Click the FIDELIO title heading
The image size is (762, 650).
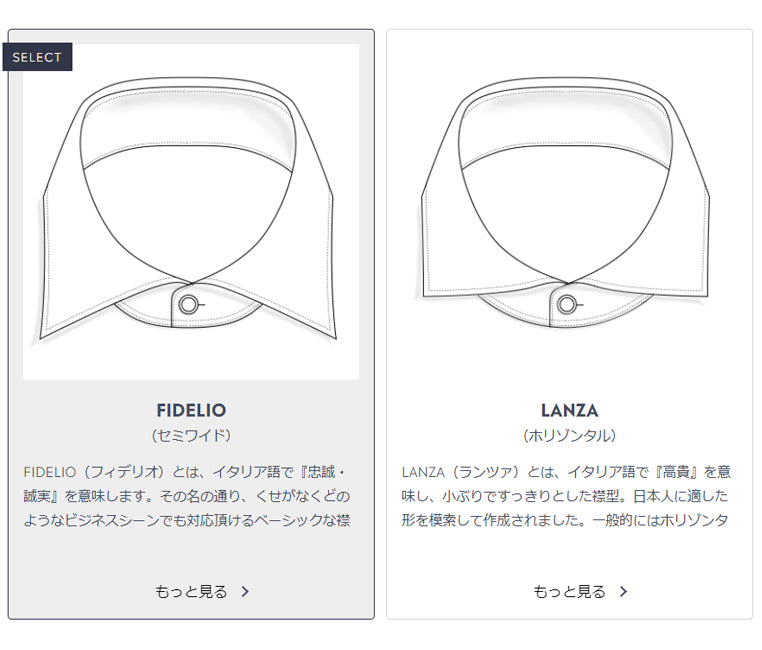[191, 410]
